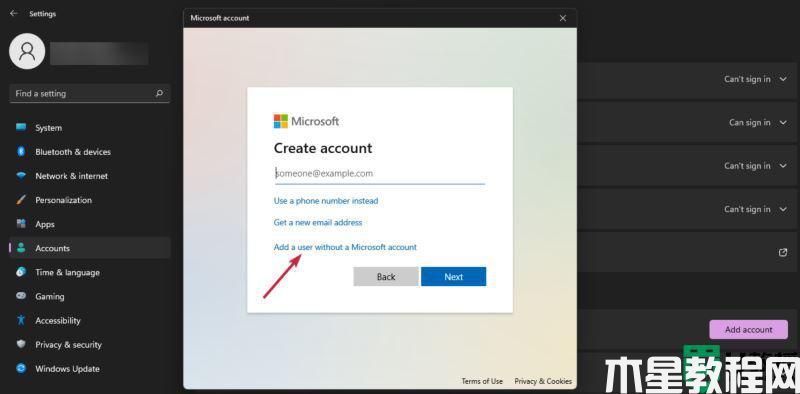Open Privacy & security settings
The image size is (800, 394).
click(90, 344)
